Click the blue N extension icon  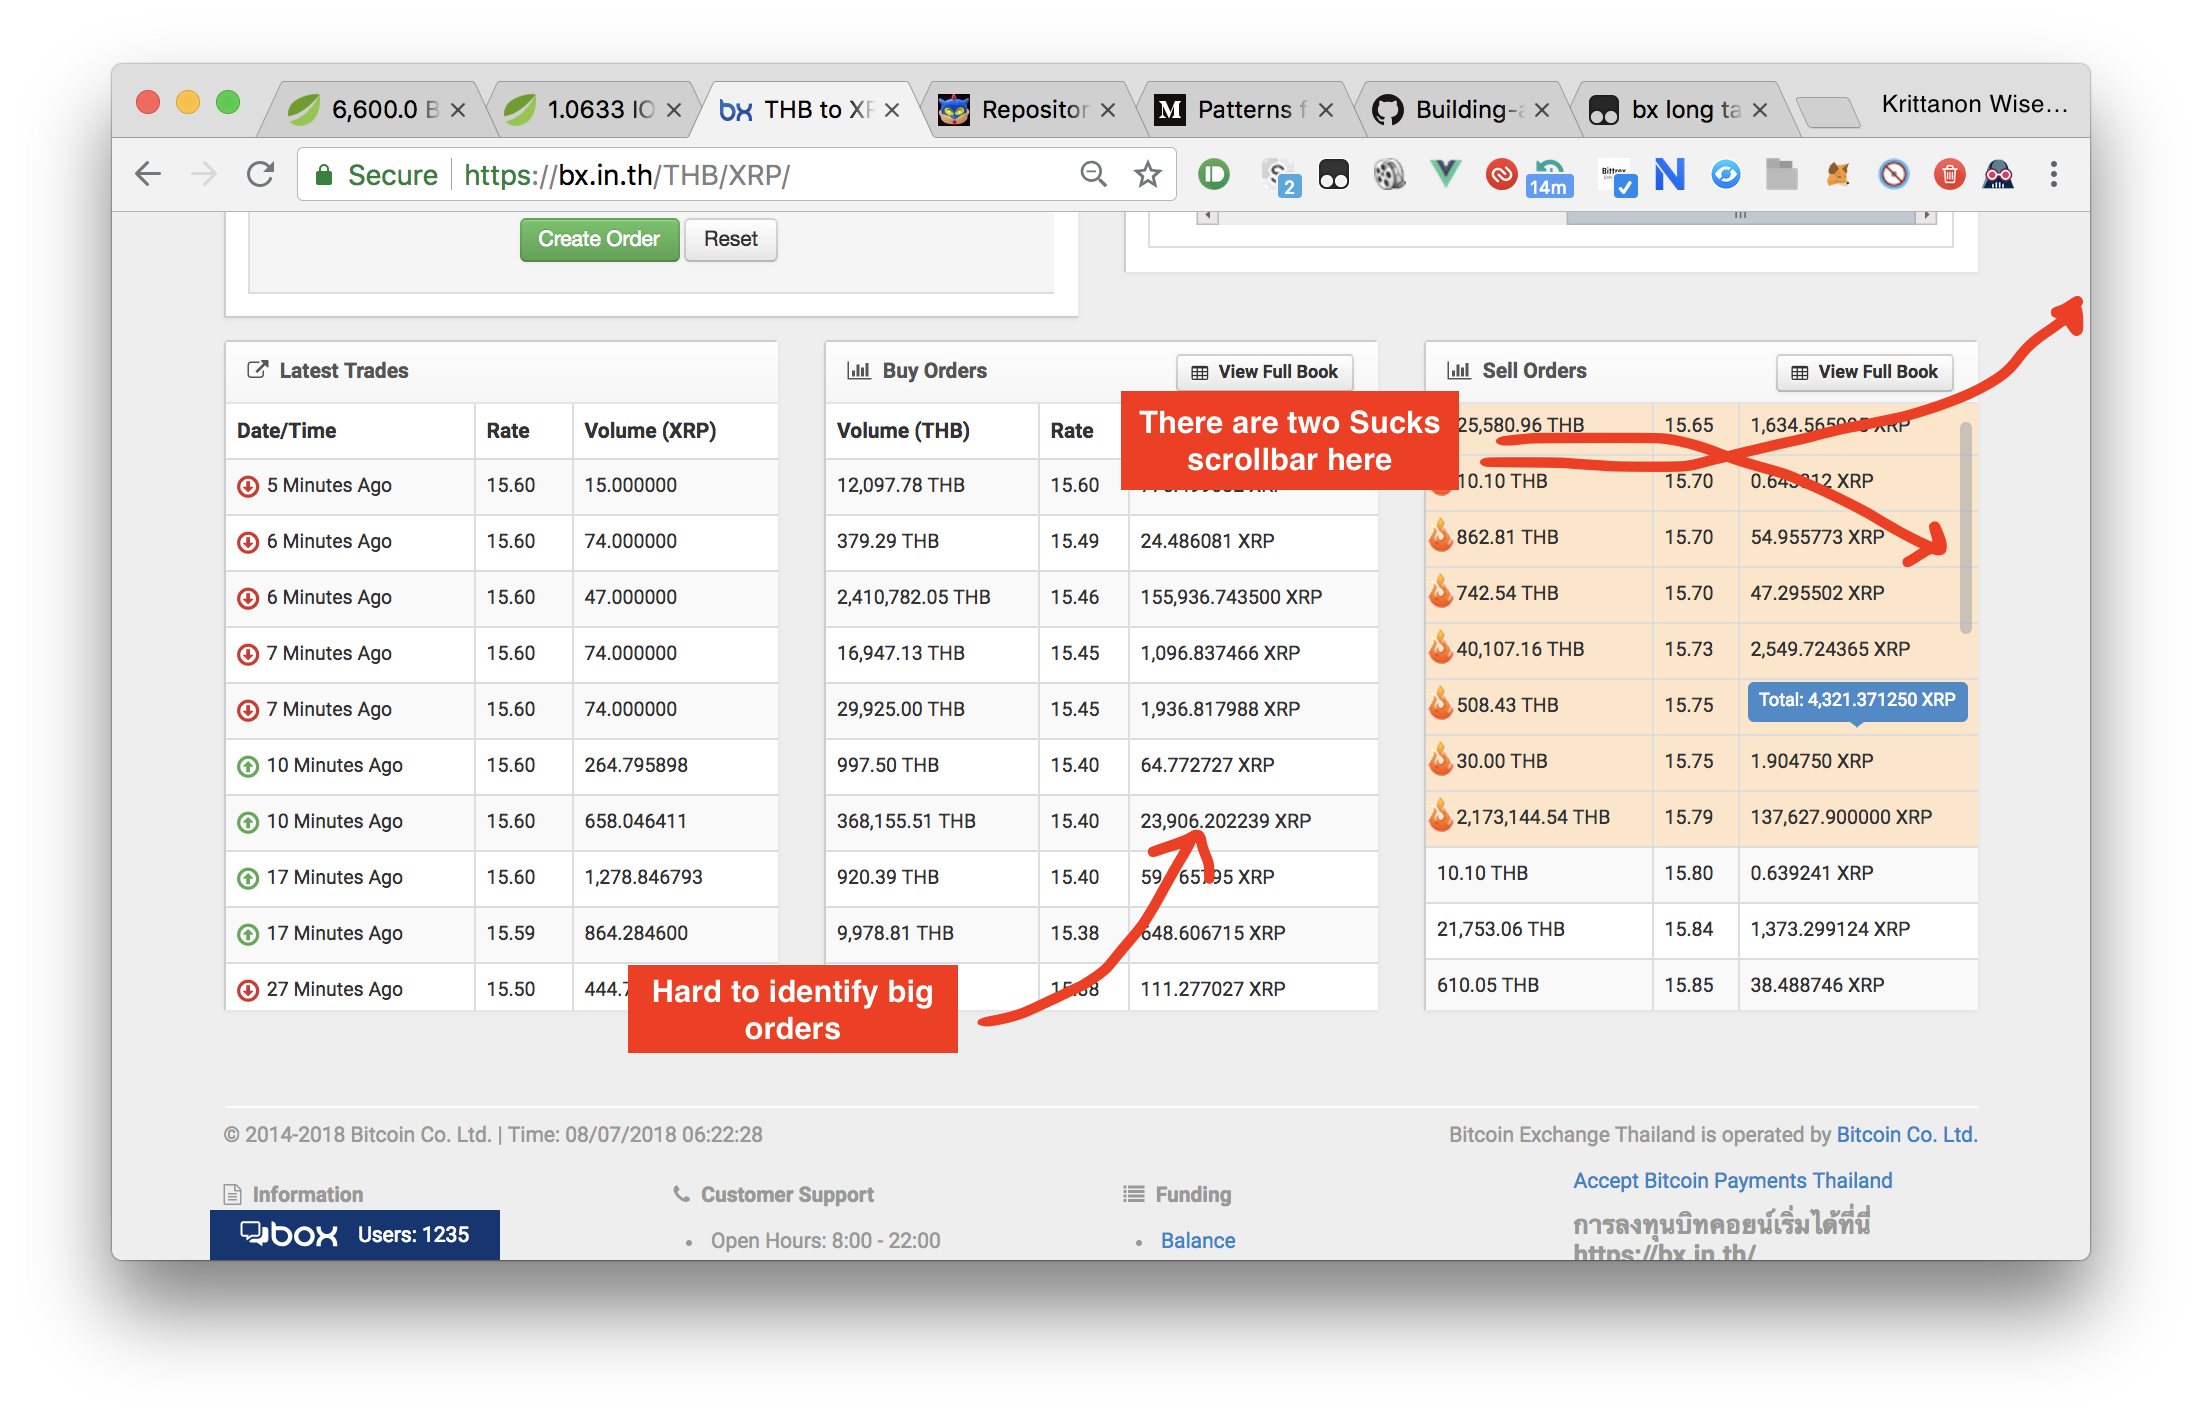click(1669, 175)
